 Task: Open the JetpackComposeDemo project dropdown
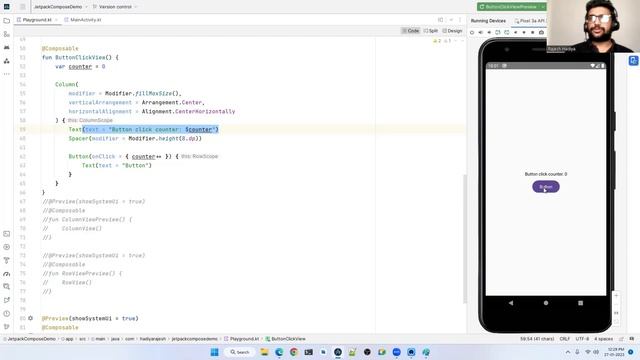pyautogui.click(x=60, y=7)
